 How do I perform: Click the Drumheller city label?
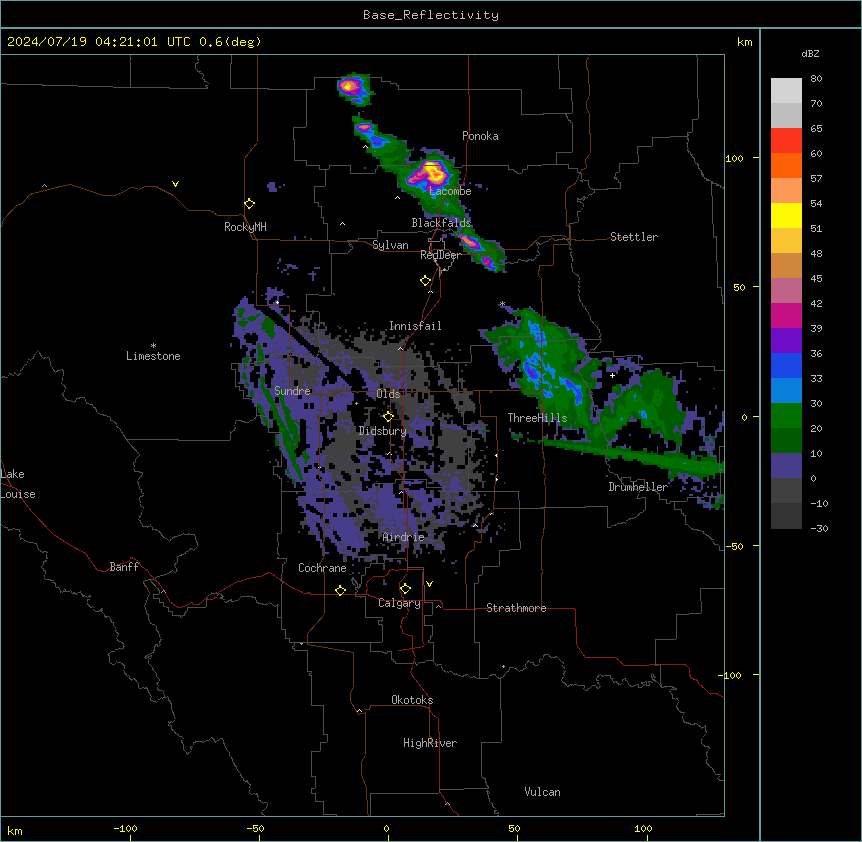(638, 487)
